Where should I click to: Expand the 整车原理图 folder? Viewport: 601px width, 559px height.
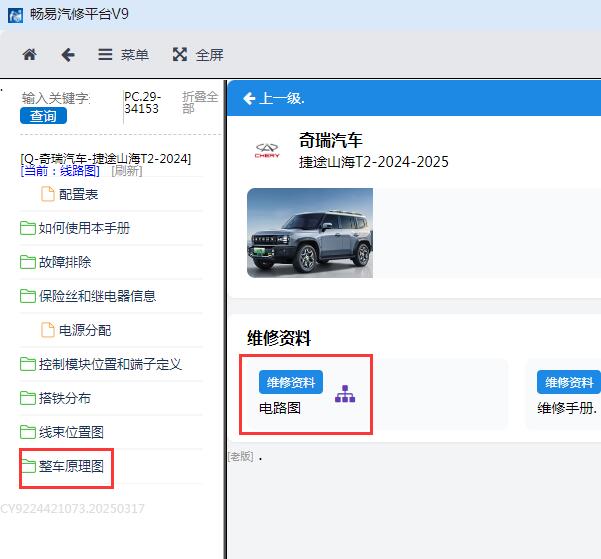pos(62,466)
